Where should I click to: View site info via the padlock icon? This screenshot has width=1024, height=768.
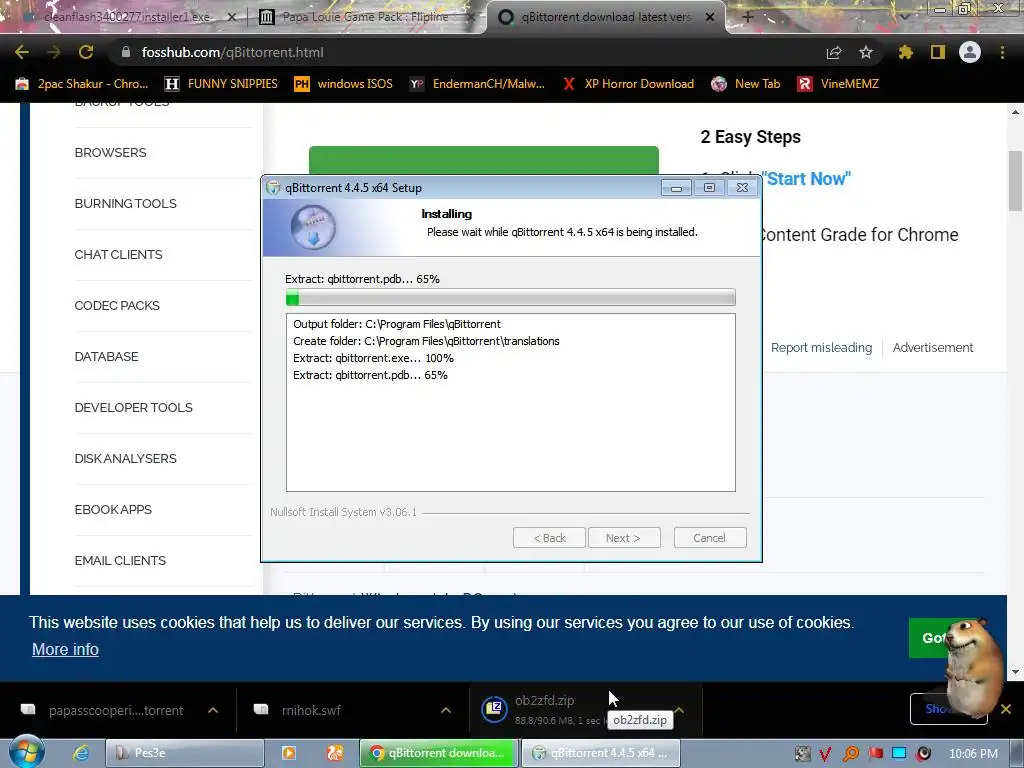126,52
